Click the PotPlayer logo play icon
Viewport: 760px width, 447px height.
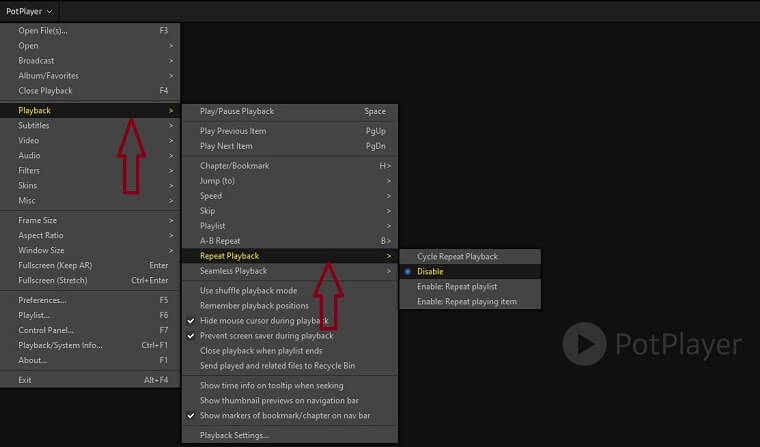(584, 344)
